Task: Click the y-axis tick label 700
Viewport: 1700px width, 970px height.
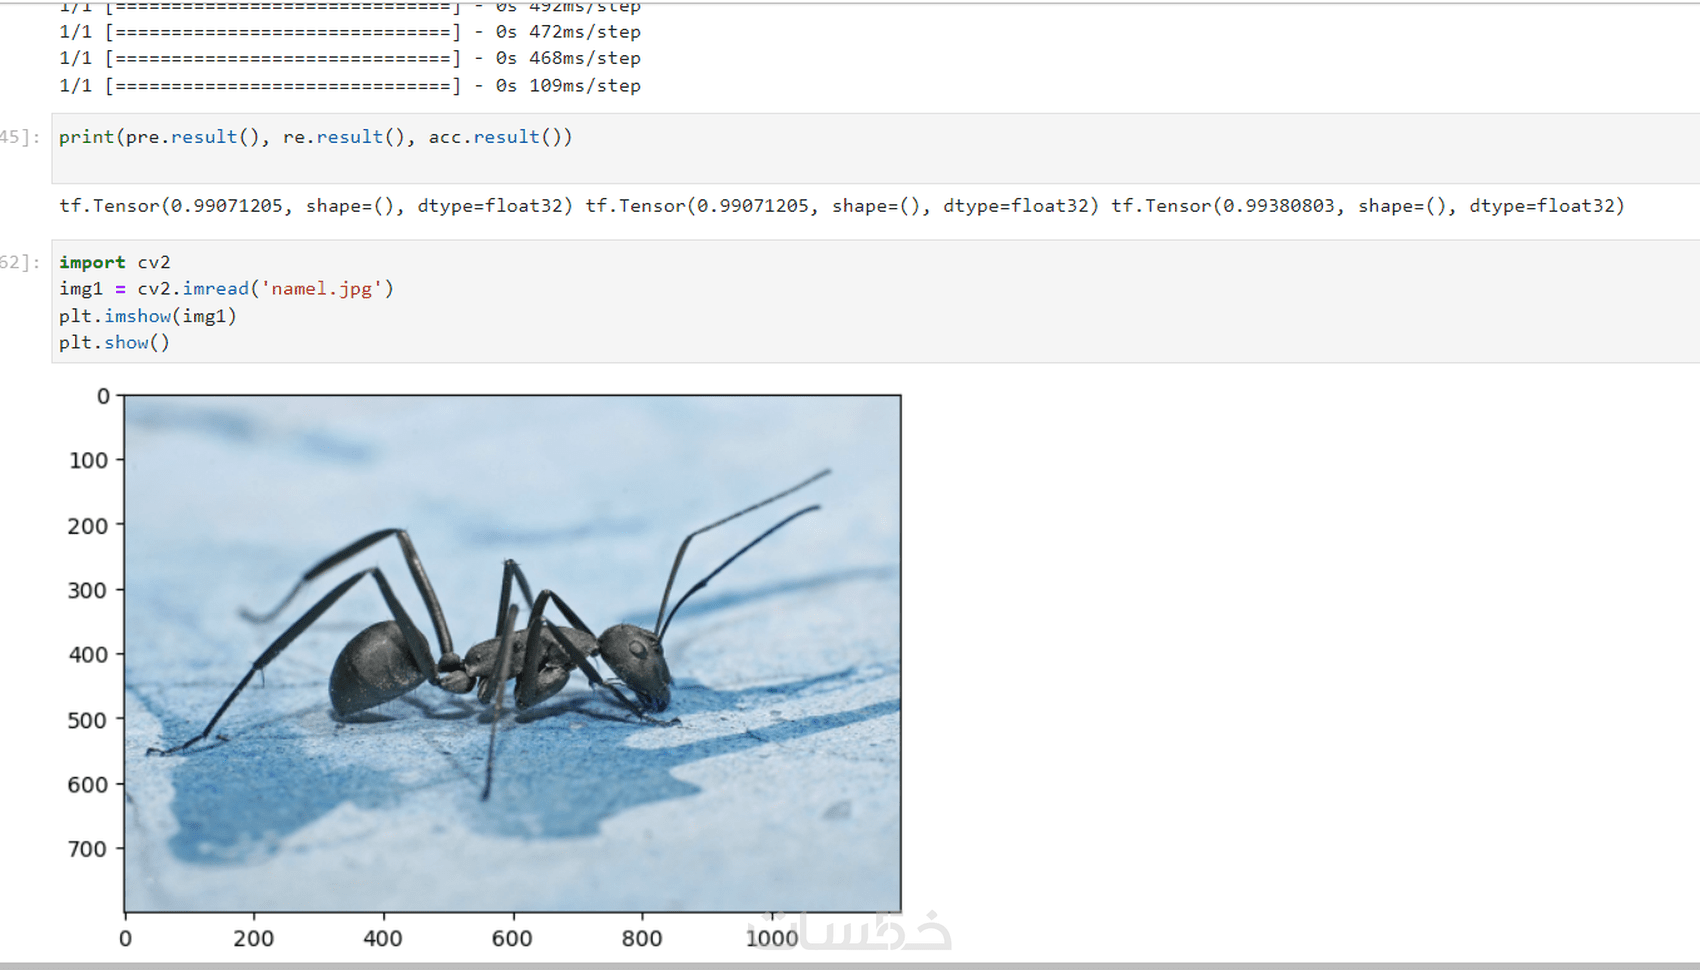Action: click(88, 849)
